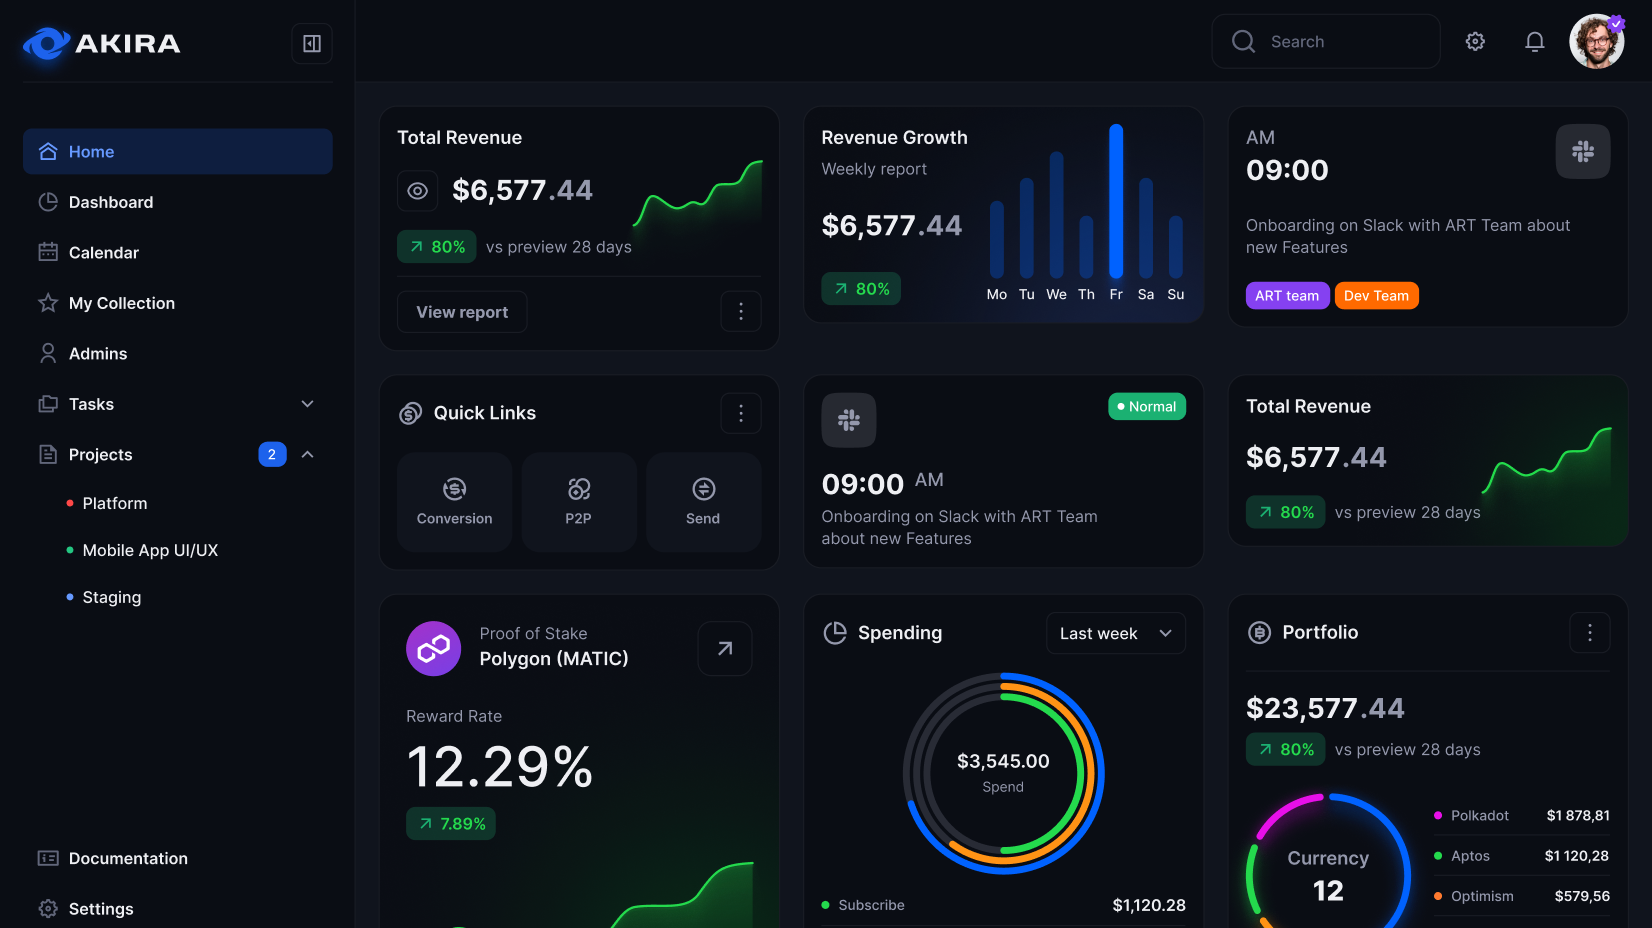This screenshot has width=1652, height=928.
Task: Click the Portfolio coin icon
Action: 1260,632
